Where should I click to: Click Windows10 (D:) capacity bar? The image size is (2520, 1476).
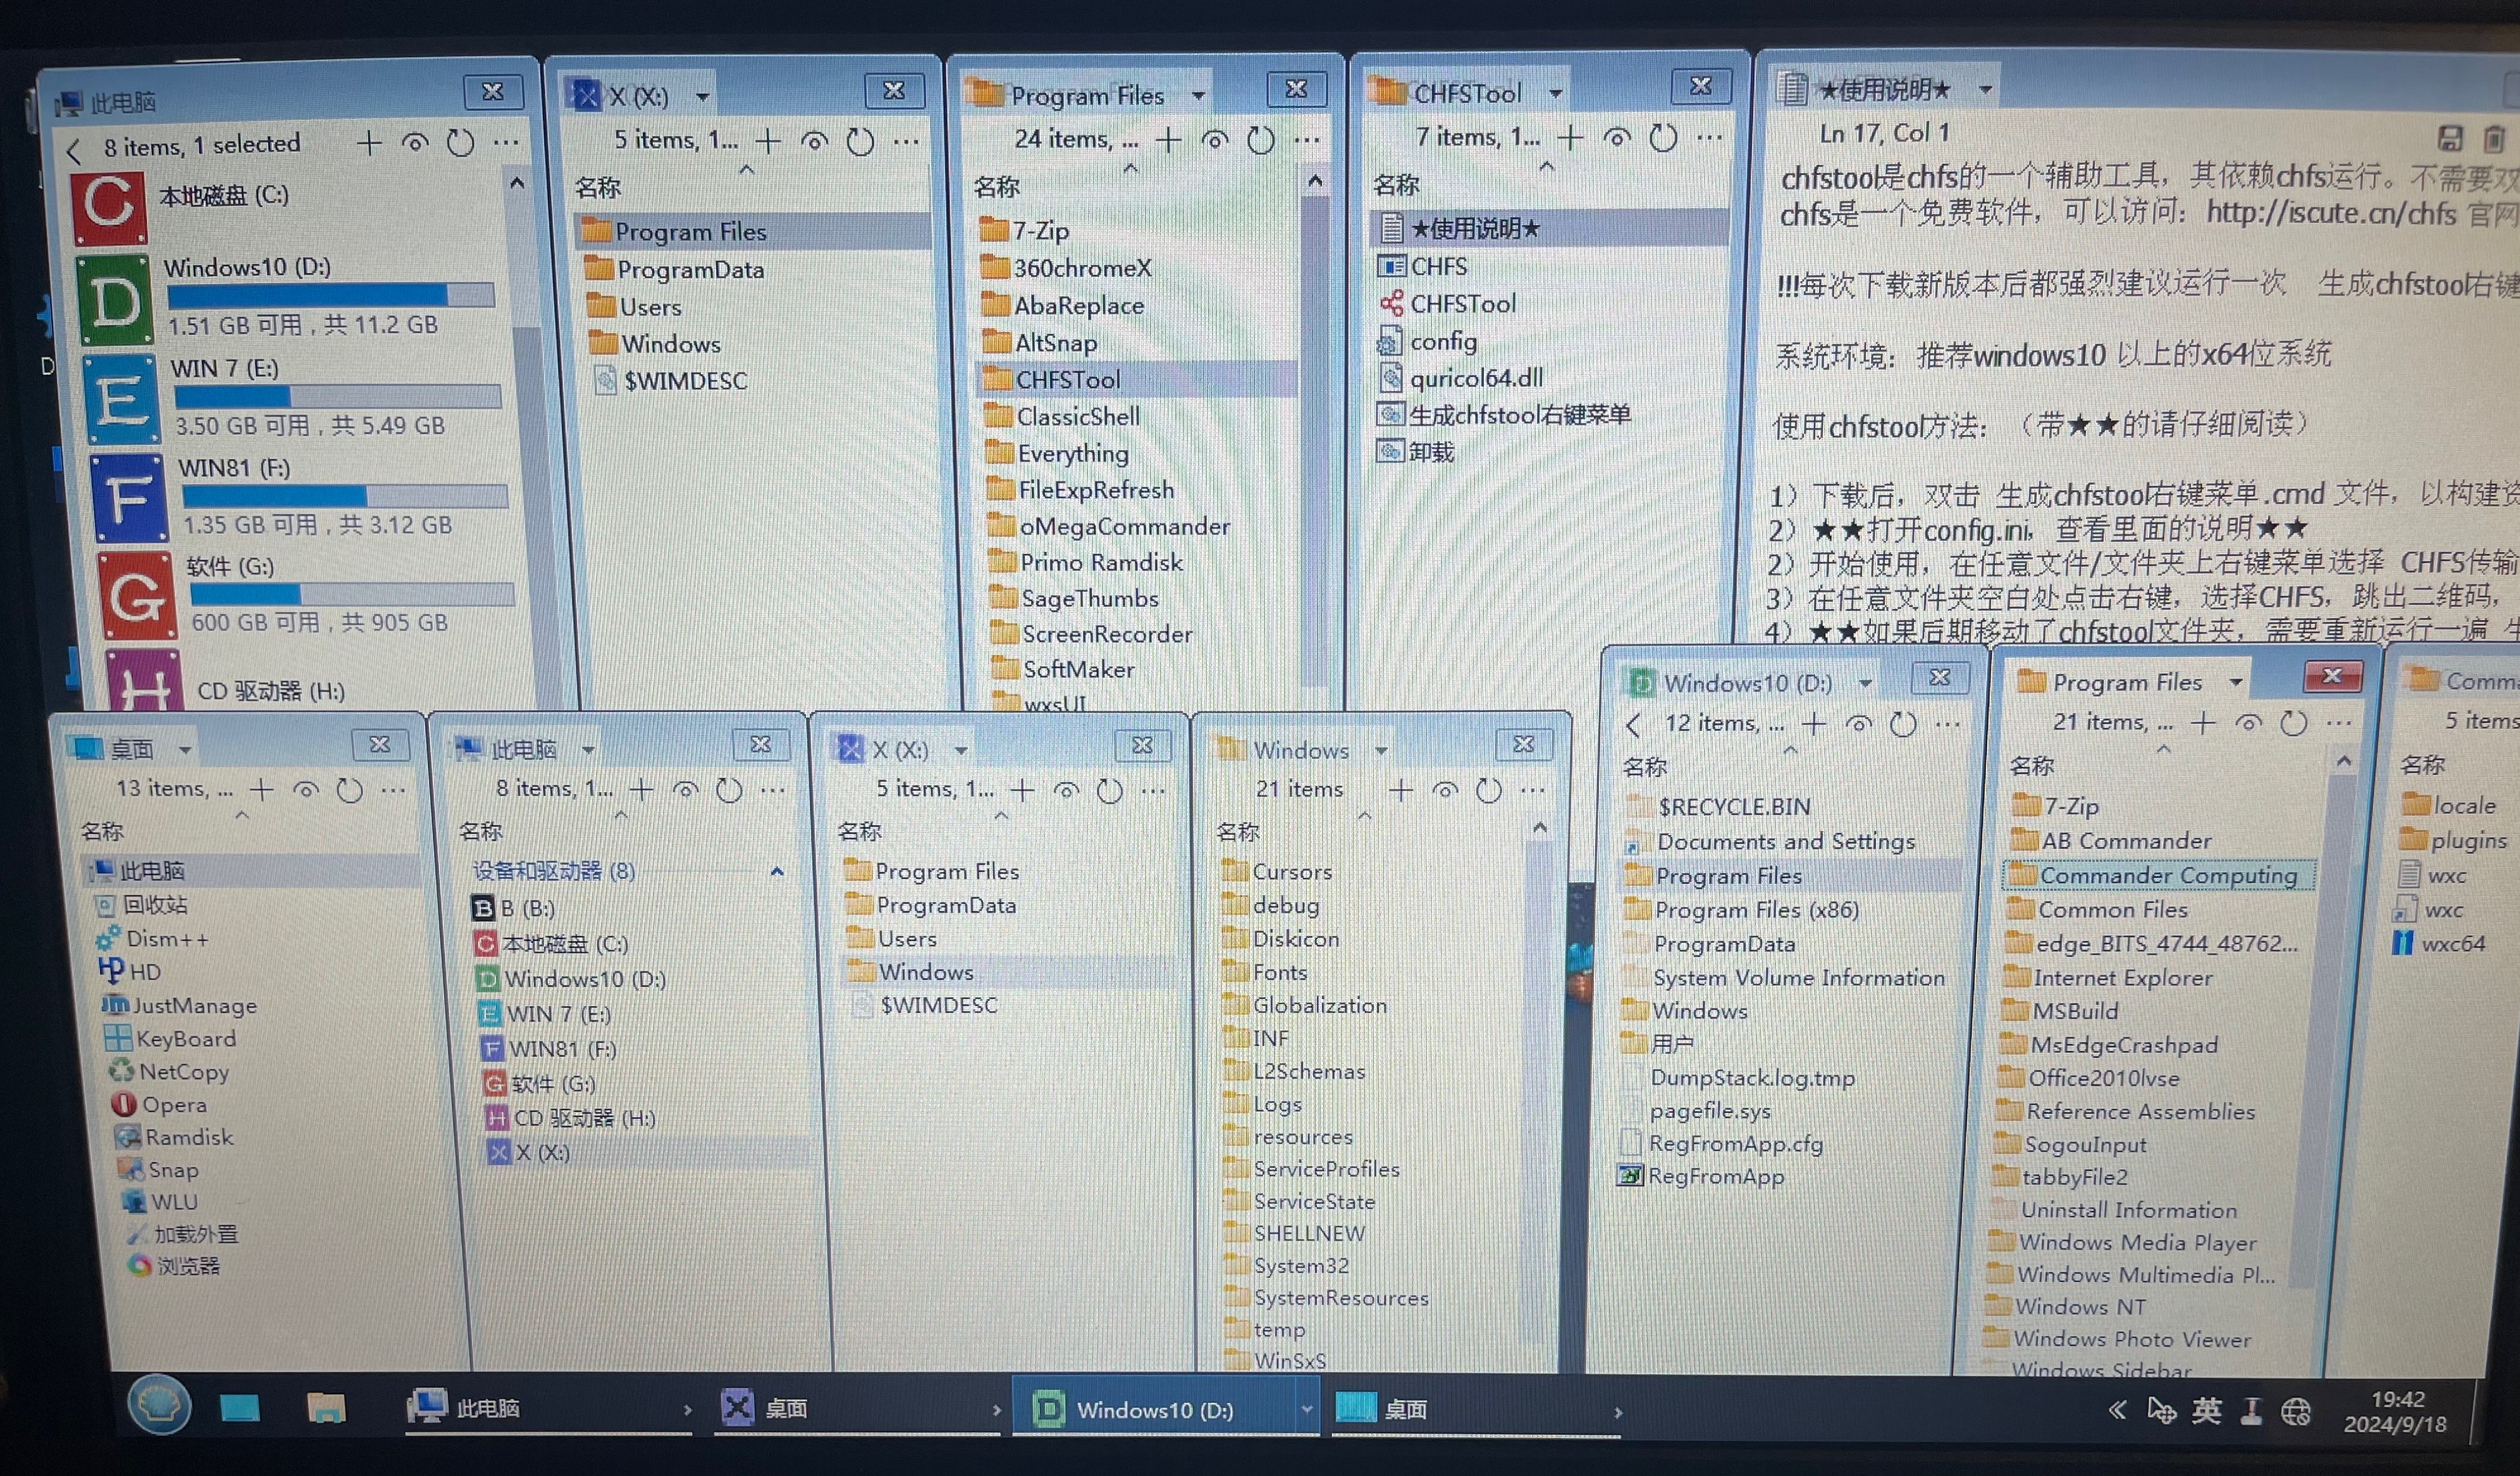tap(330, 295)
